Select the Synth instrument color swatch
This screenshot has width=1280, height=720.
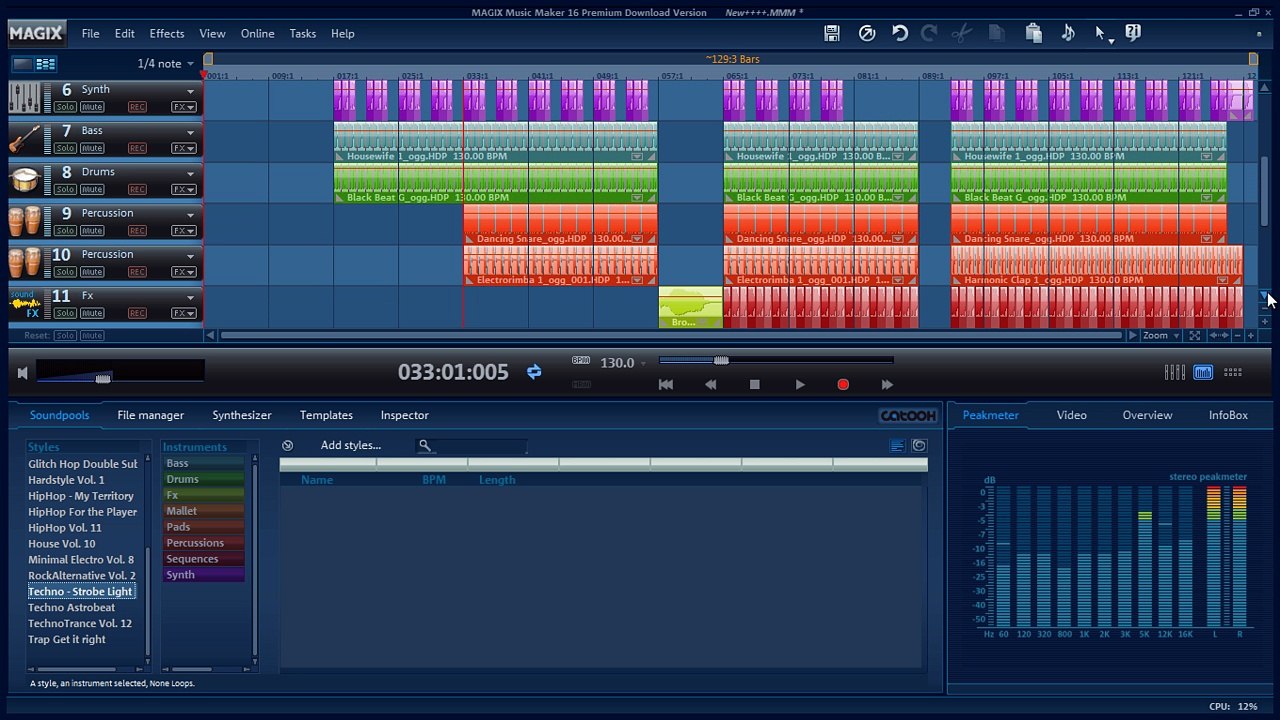204,575
